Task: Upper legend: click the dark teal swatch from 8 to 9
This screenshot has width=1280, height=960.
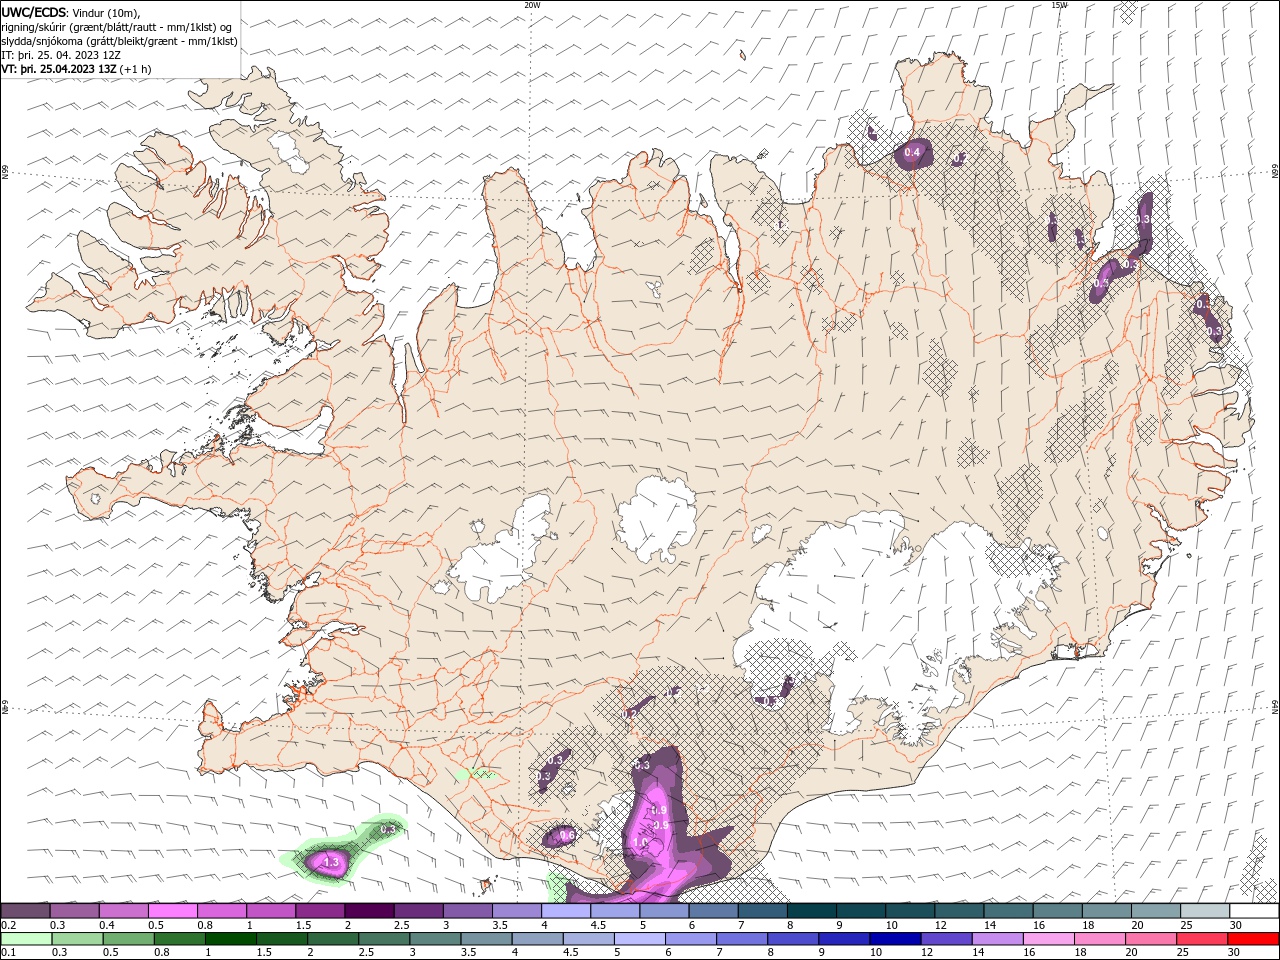Action: 811,911
